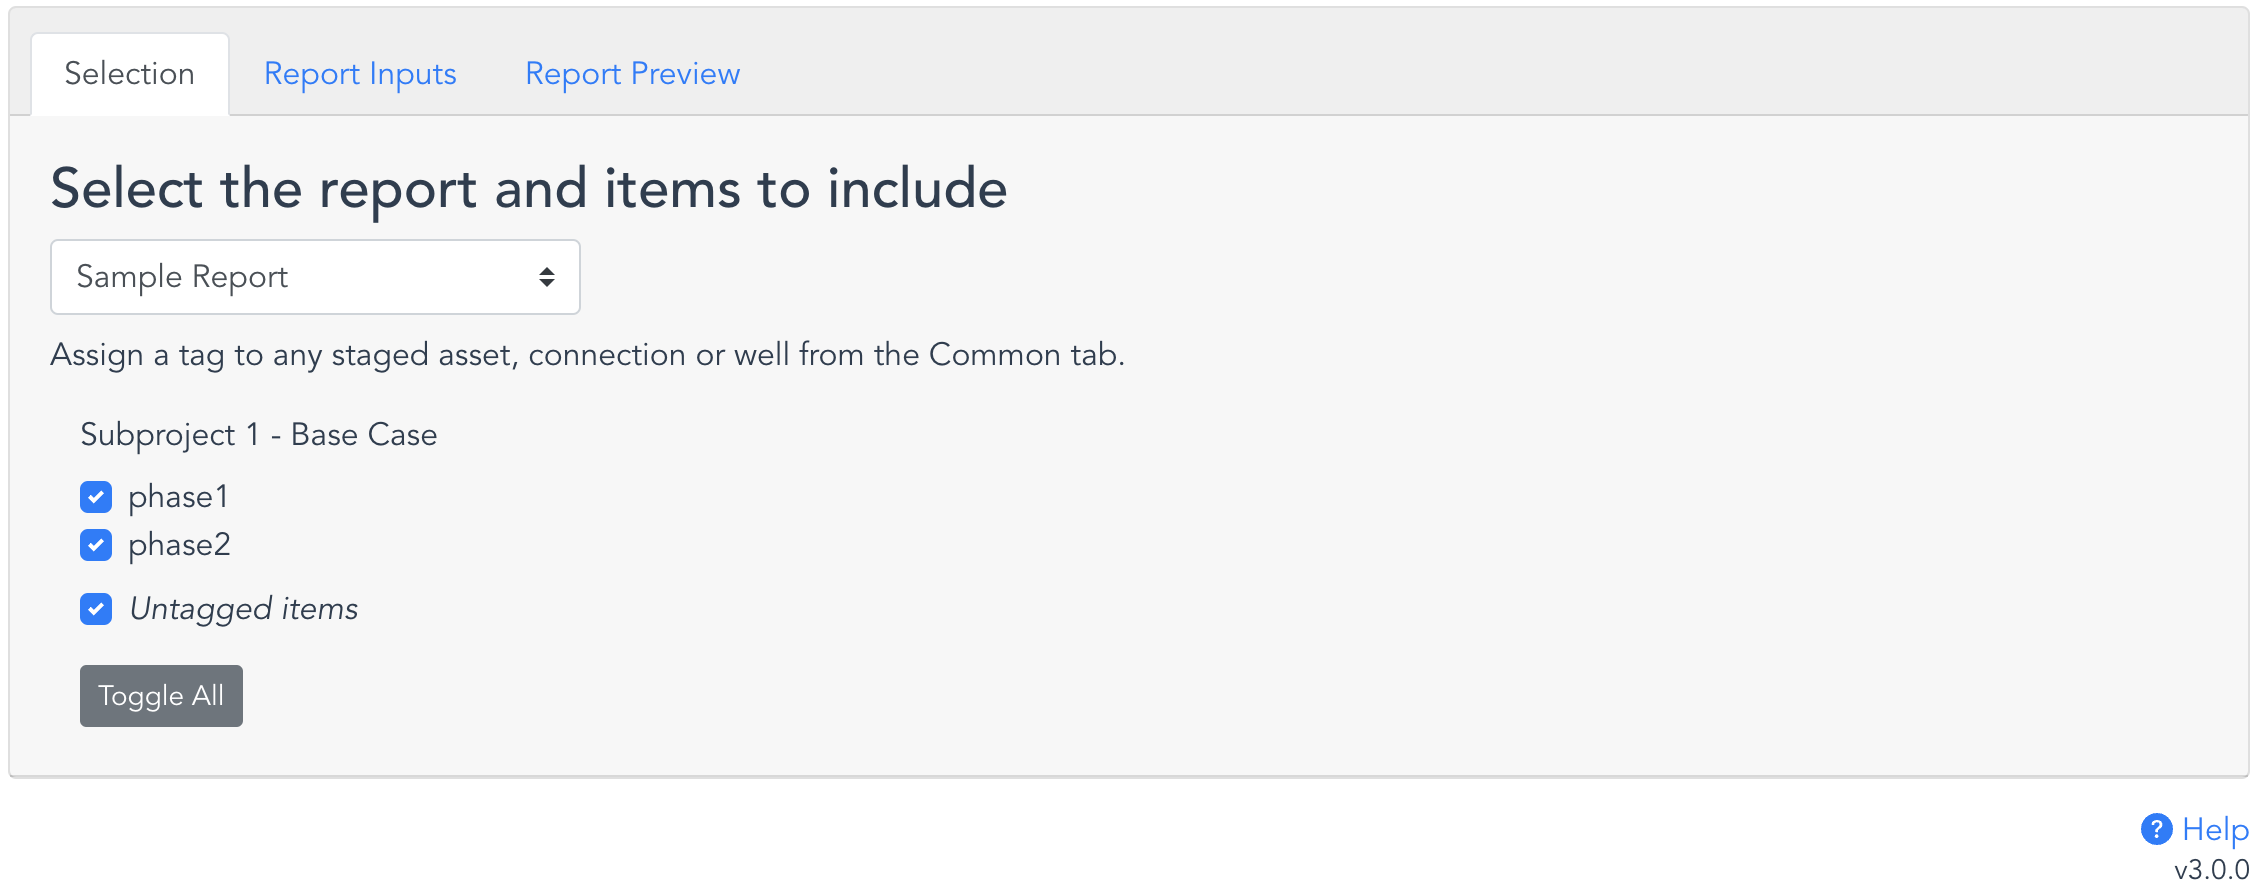The width and height of the screenshot is (2258, 894).
Task: Click the Sample Report text in selector
Action: 182,277
